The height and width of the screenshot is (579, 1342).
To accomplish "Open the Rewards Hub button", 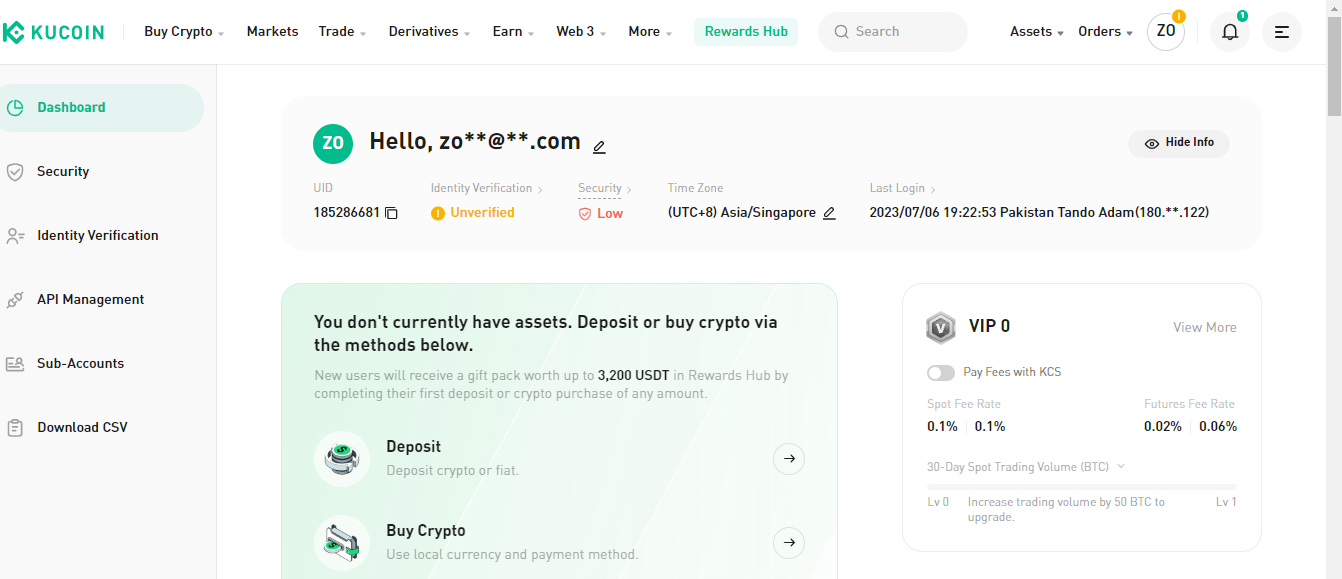I will [746, 32].
